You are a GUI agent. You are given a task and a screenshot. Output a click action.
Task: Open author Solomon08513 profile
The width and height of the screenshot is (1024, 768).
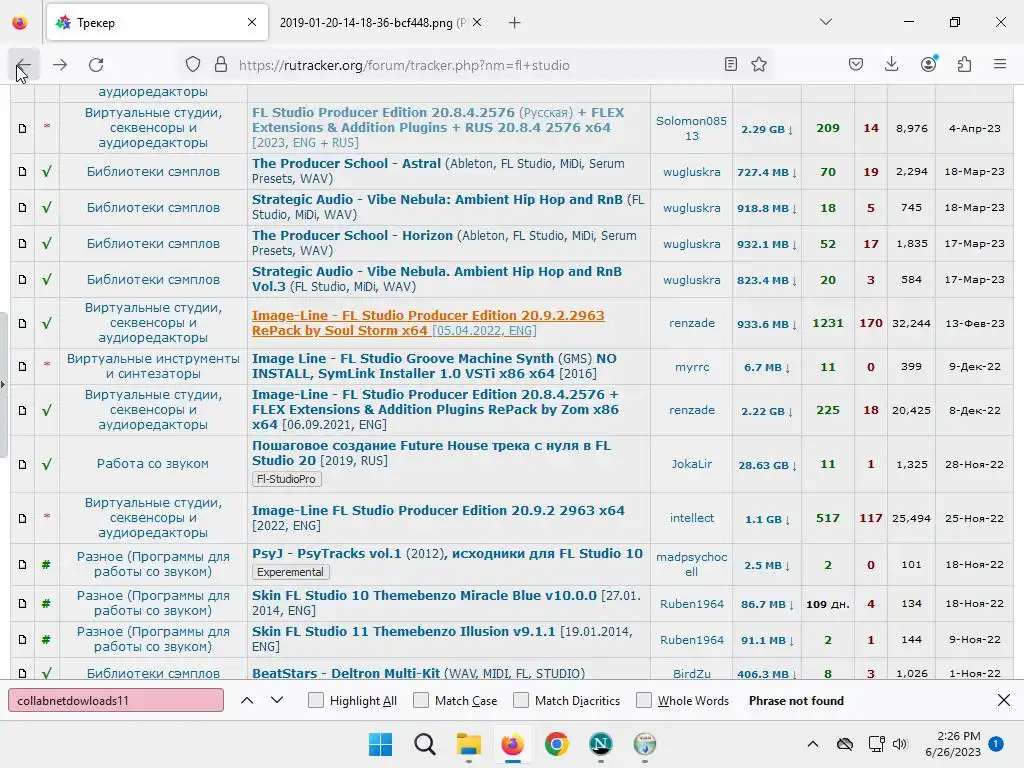click(x=691, y=128)
